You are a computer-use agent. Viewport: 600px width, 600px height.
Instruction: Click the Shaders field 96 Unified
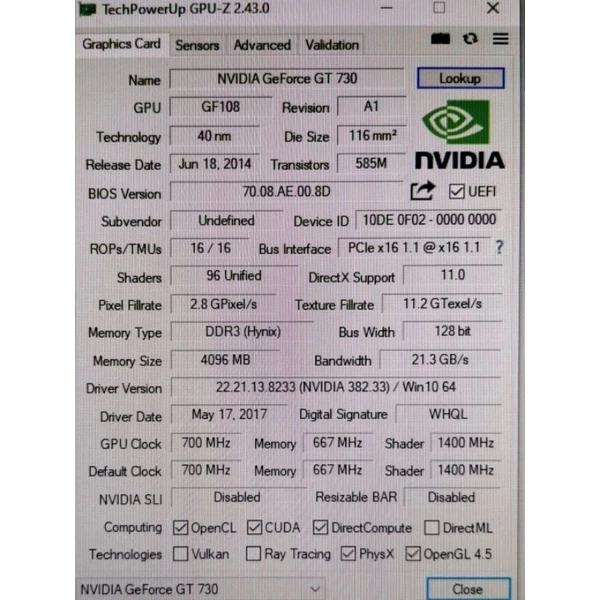tap(234, 276)
